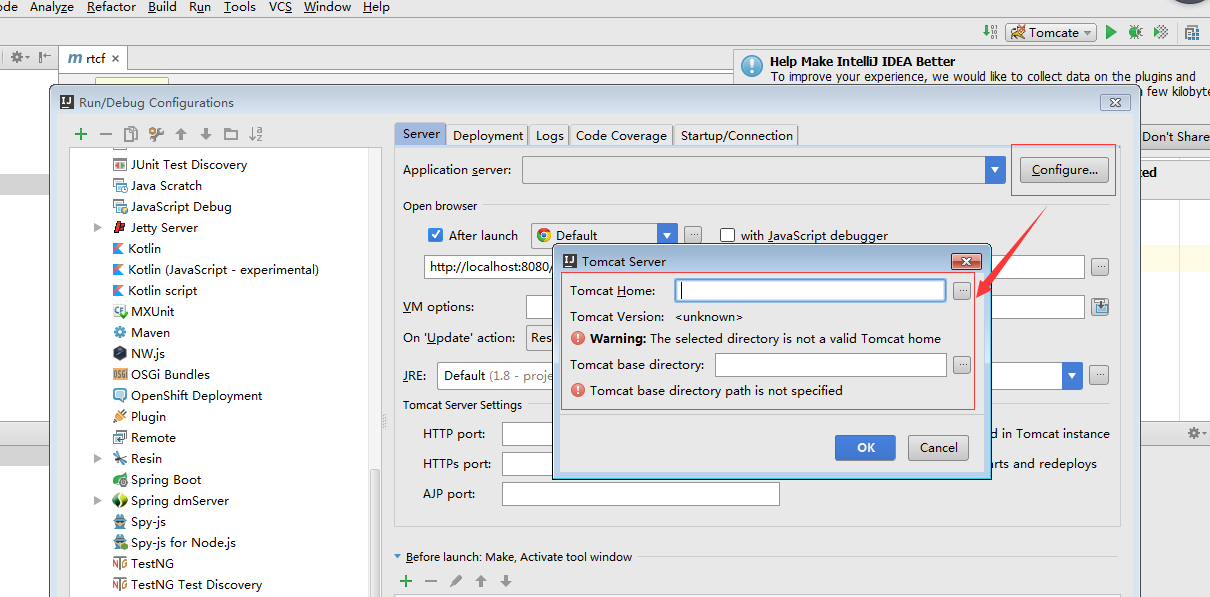1210x597 pixels.
Task: Move configuration up arrow in toolbar
Action: (x=181, y=134)
